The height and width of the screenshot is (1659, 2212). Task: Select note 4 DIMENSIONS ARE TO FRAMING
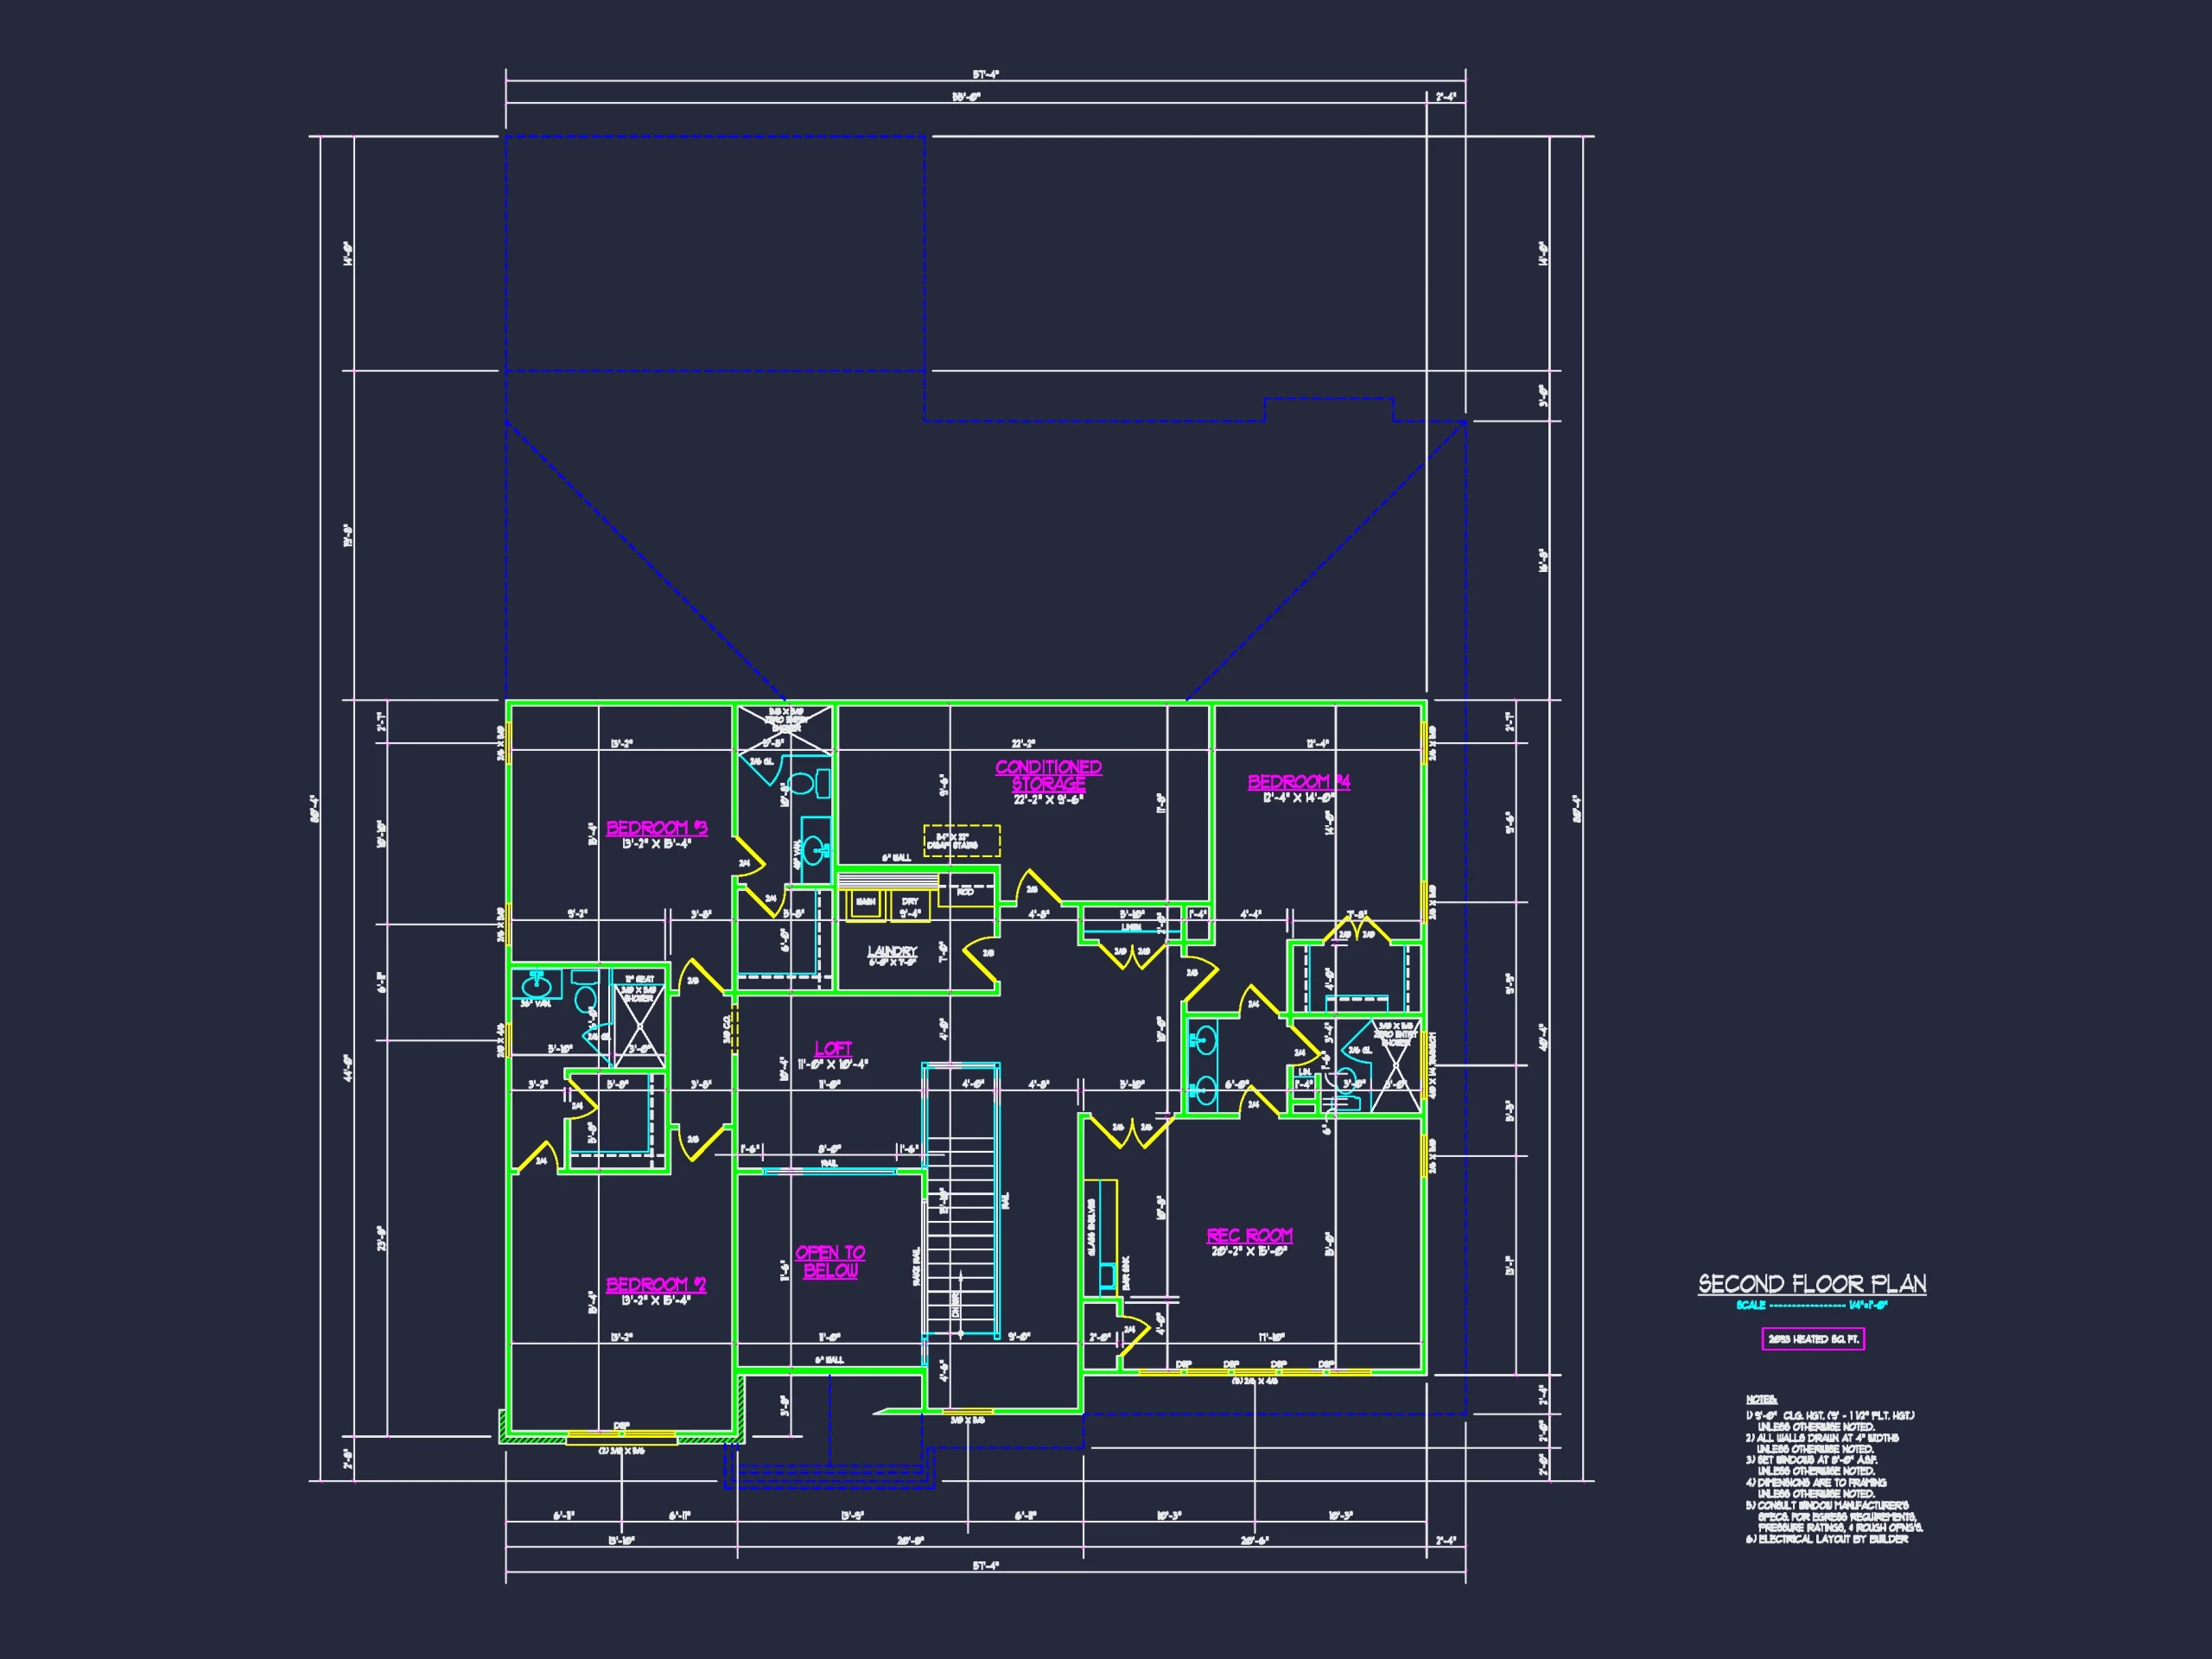[1815, 1483]
